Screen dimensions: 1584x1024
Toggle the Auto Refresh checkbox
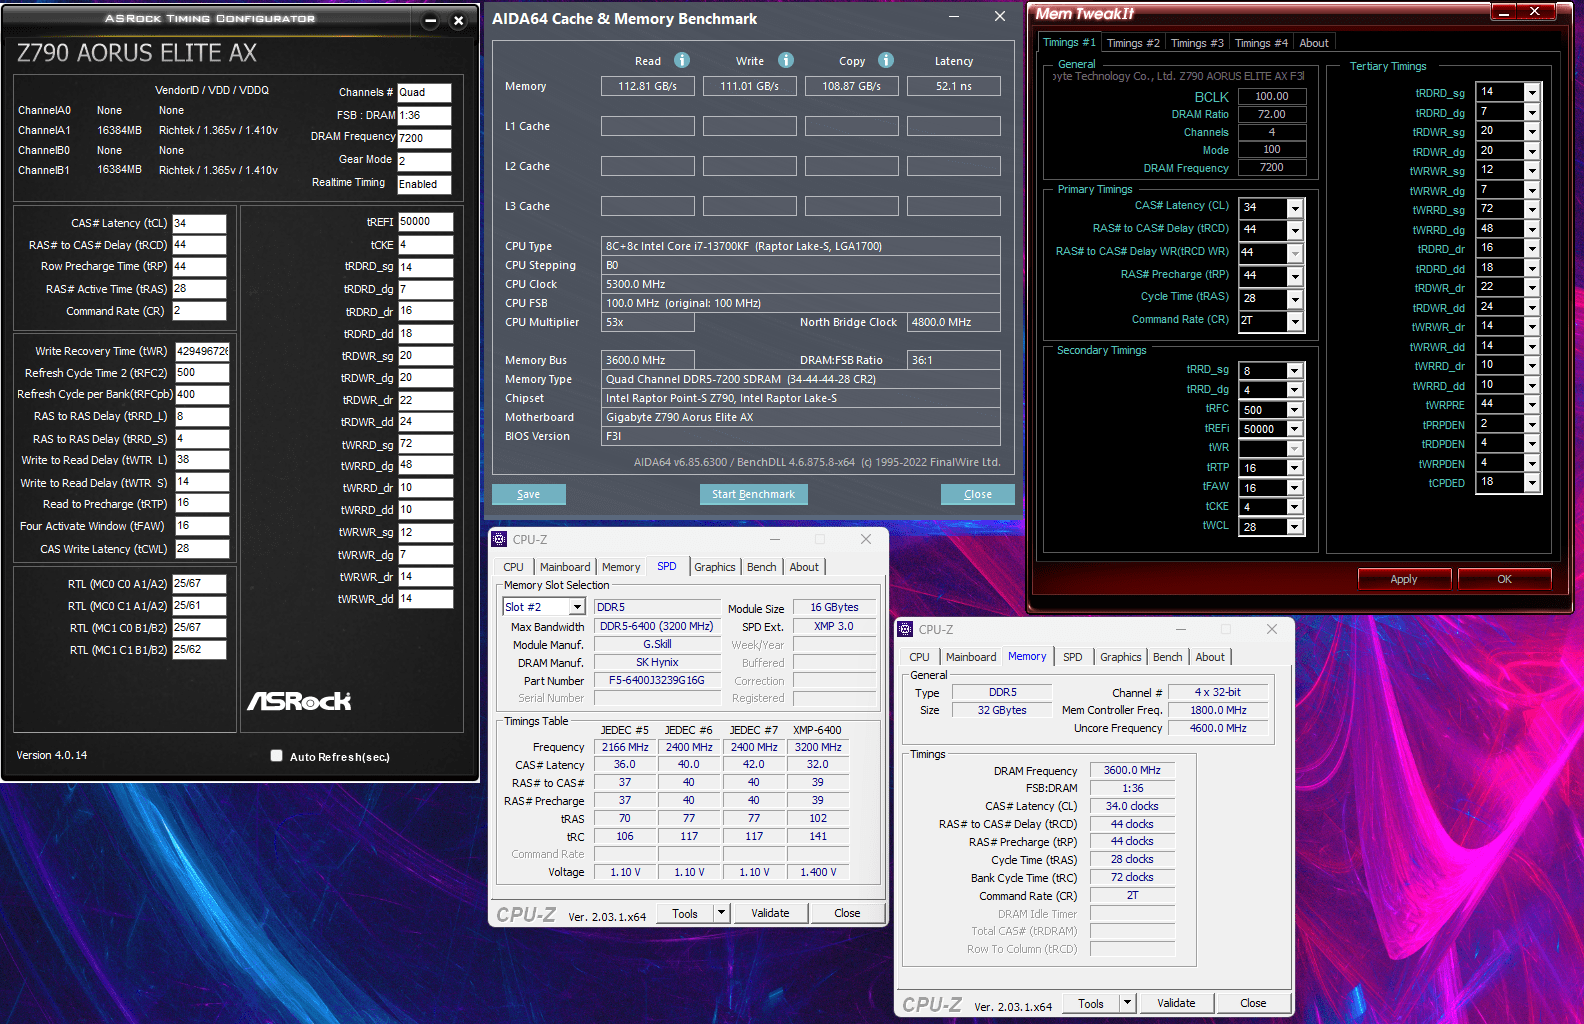tap(276, 756)
